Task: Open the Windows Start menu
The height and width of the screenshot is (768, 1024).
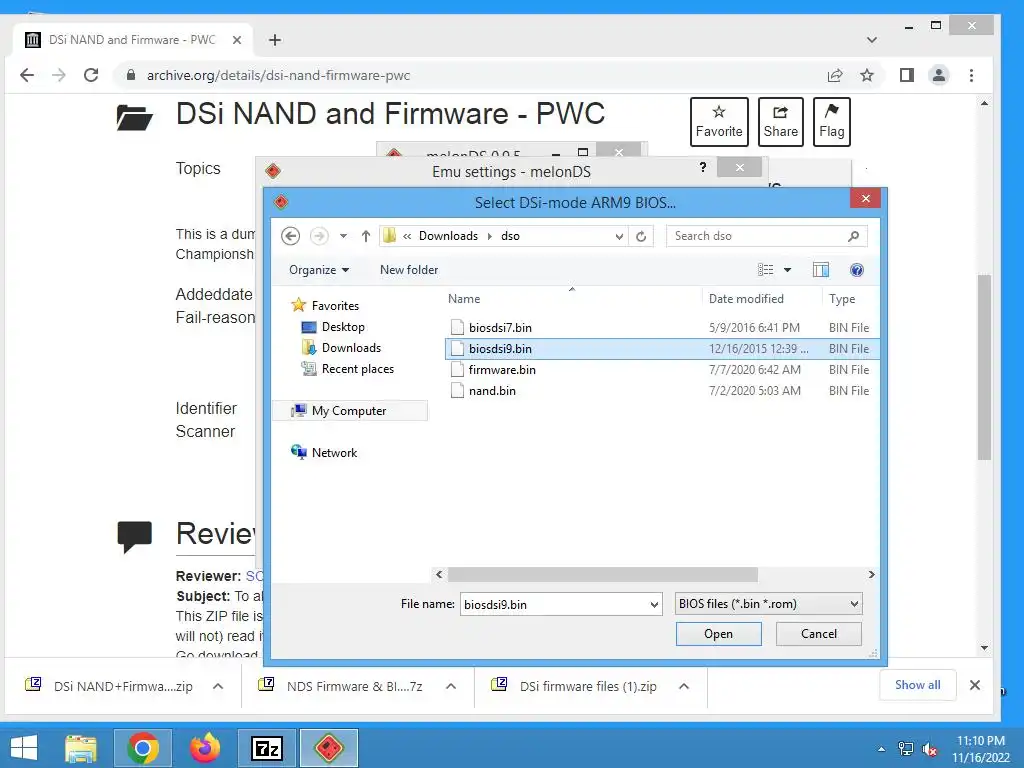Action: coord(24,748)
